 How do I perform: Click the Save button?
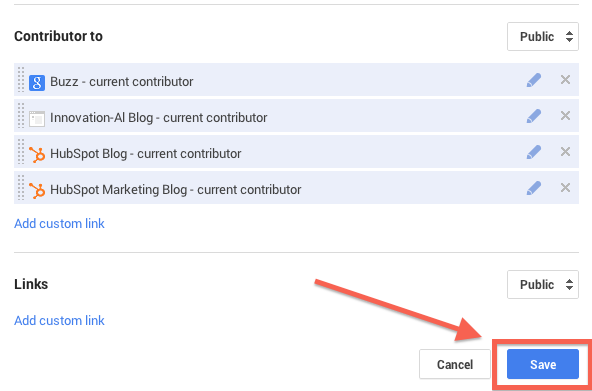[x=543, y=364]
